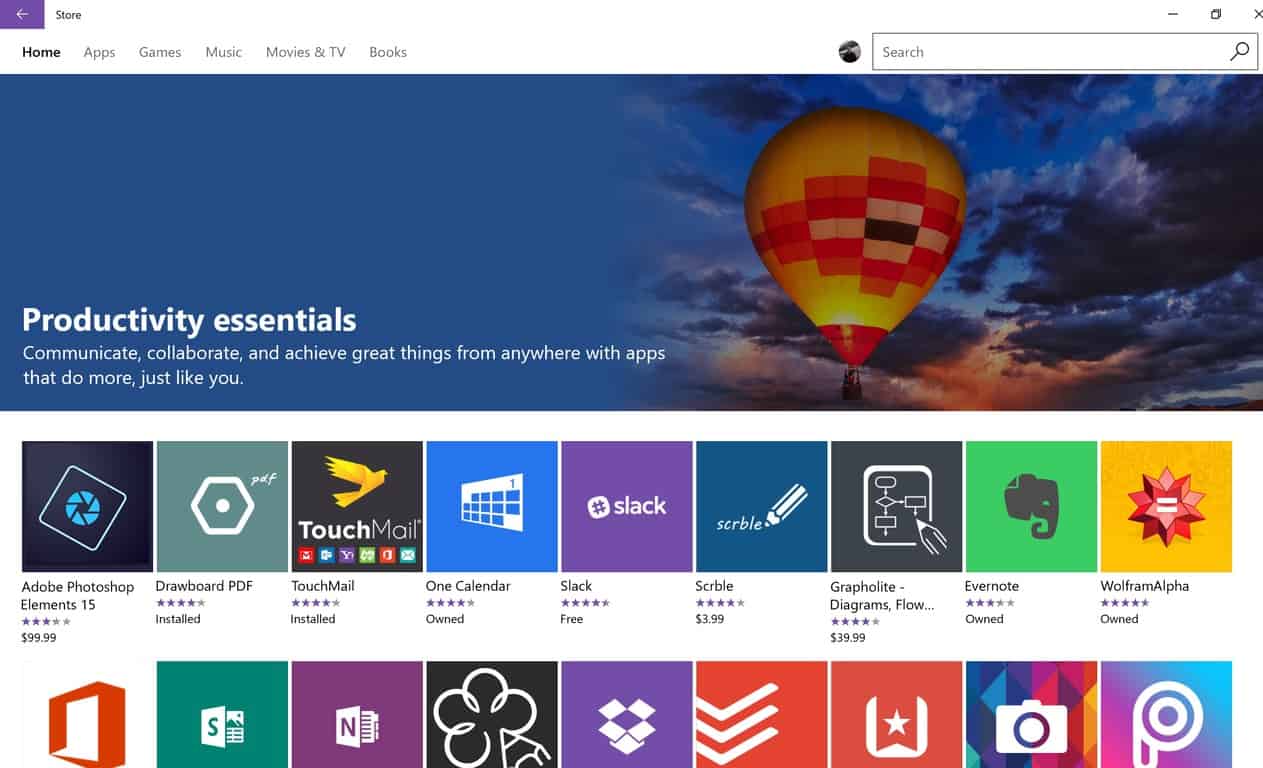Click the Scrble title text
1263x768 pixels.
pos(714,586)
